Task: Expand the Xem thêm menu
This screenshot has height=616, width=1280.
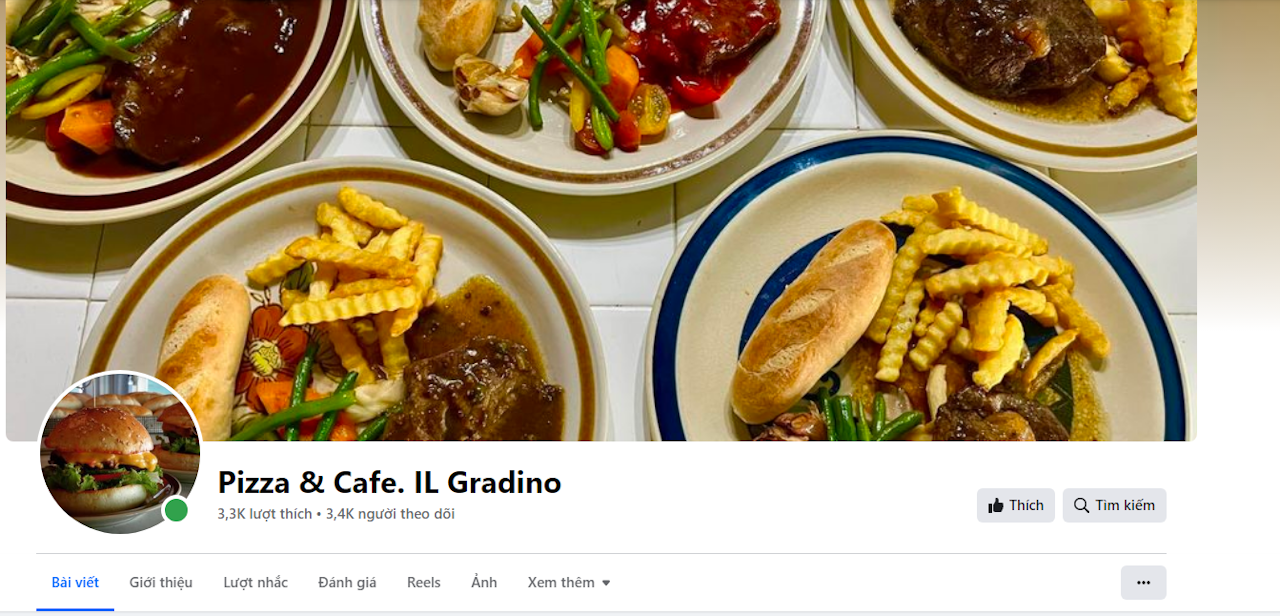Action: (x=569, y=583)
